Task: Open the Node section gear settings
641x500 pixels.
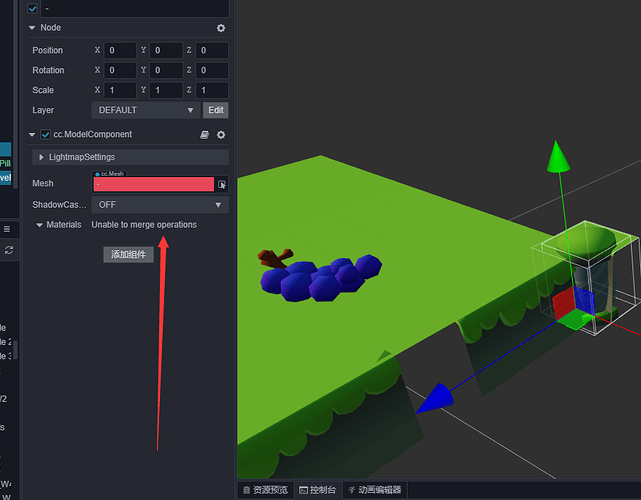Action: click(221, 28)
